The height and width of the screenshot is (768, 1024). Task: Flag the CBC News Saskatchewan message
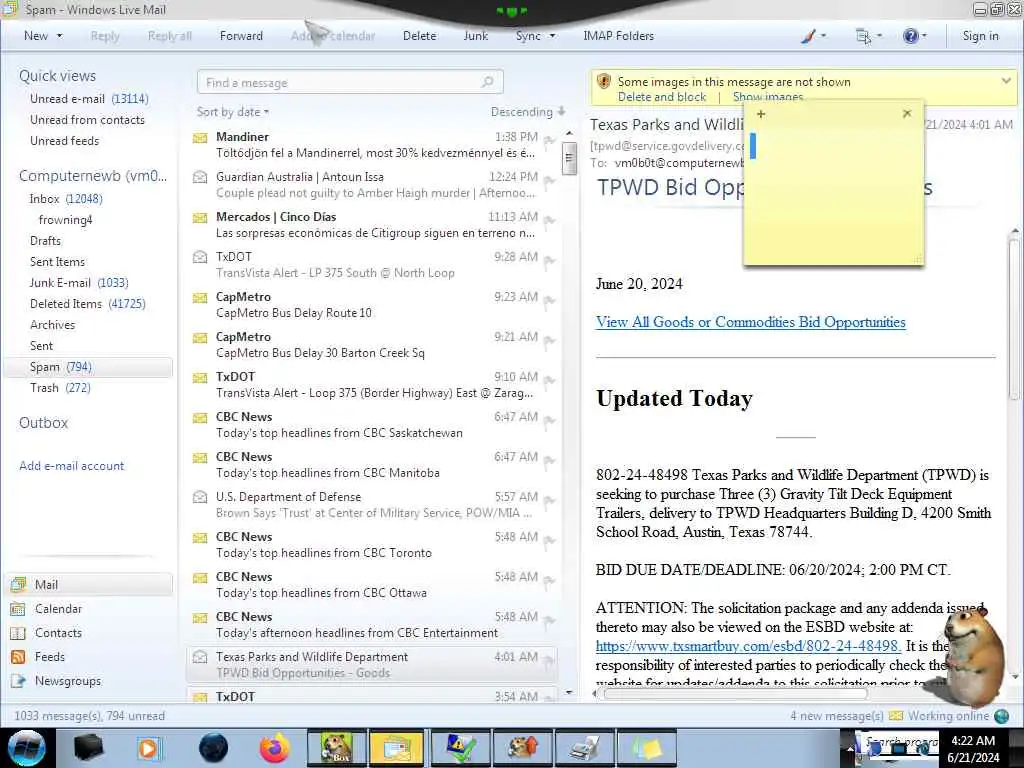click(549, 421)
